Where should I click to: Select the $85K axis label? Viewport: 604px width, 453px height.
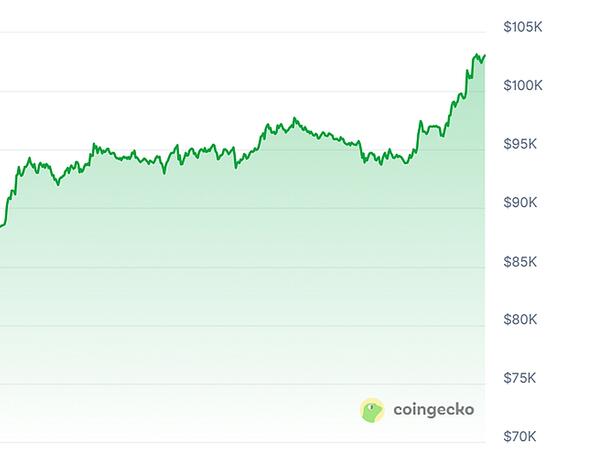tap(522, 262)
